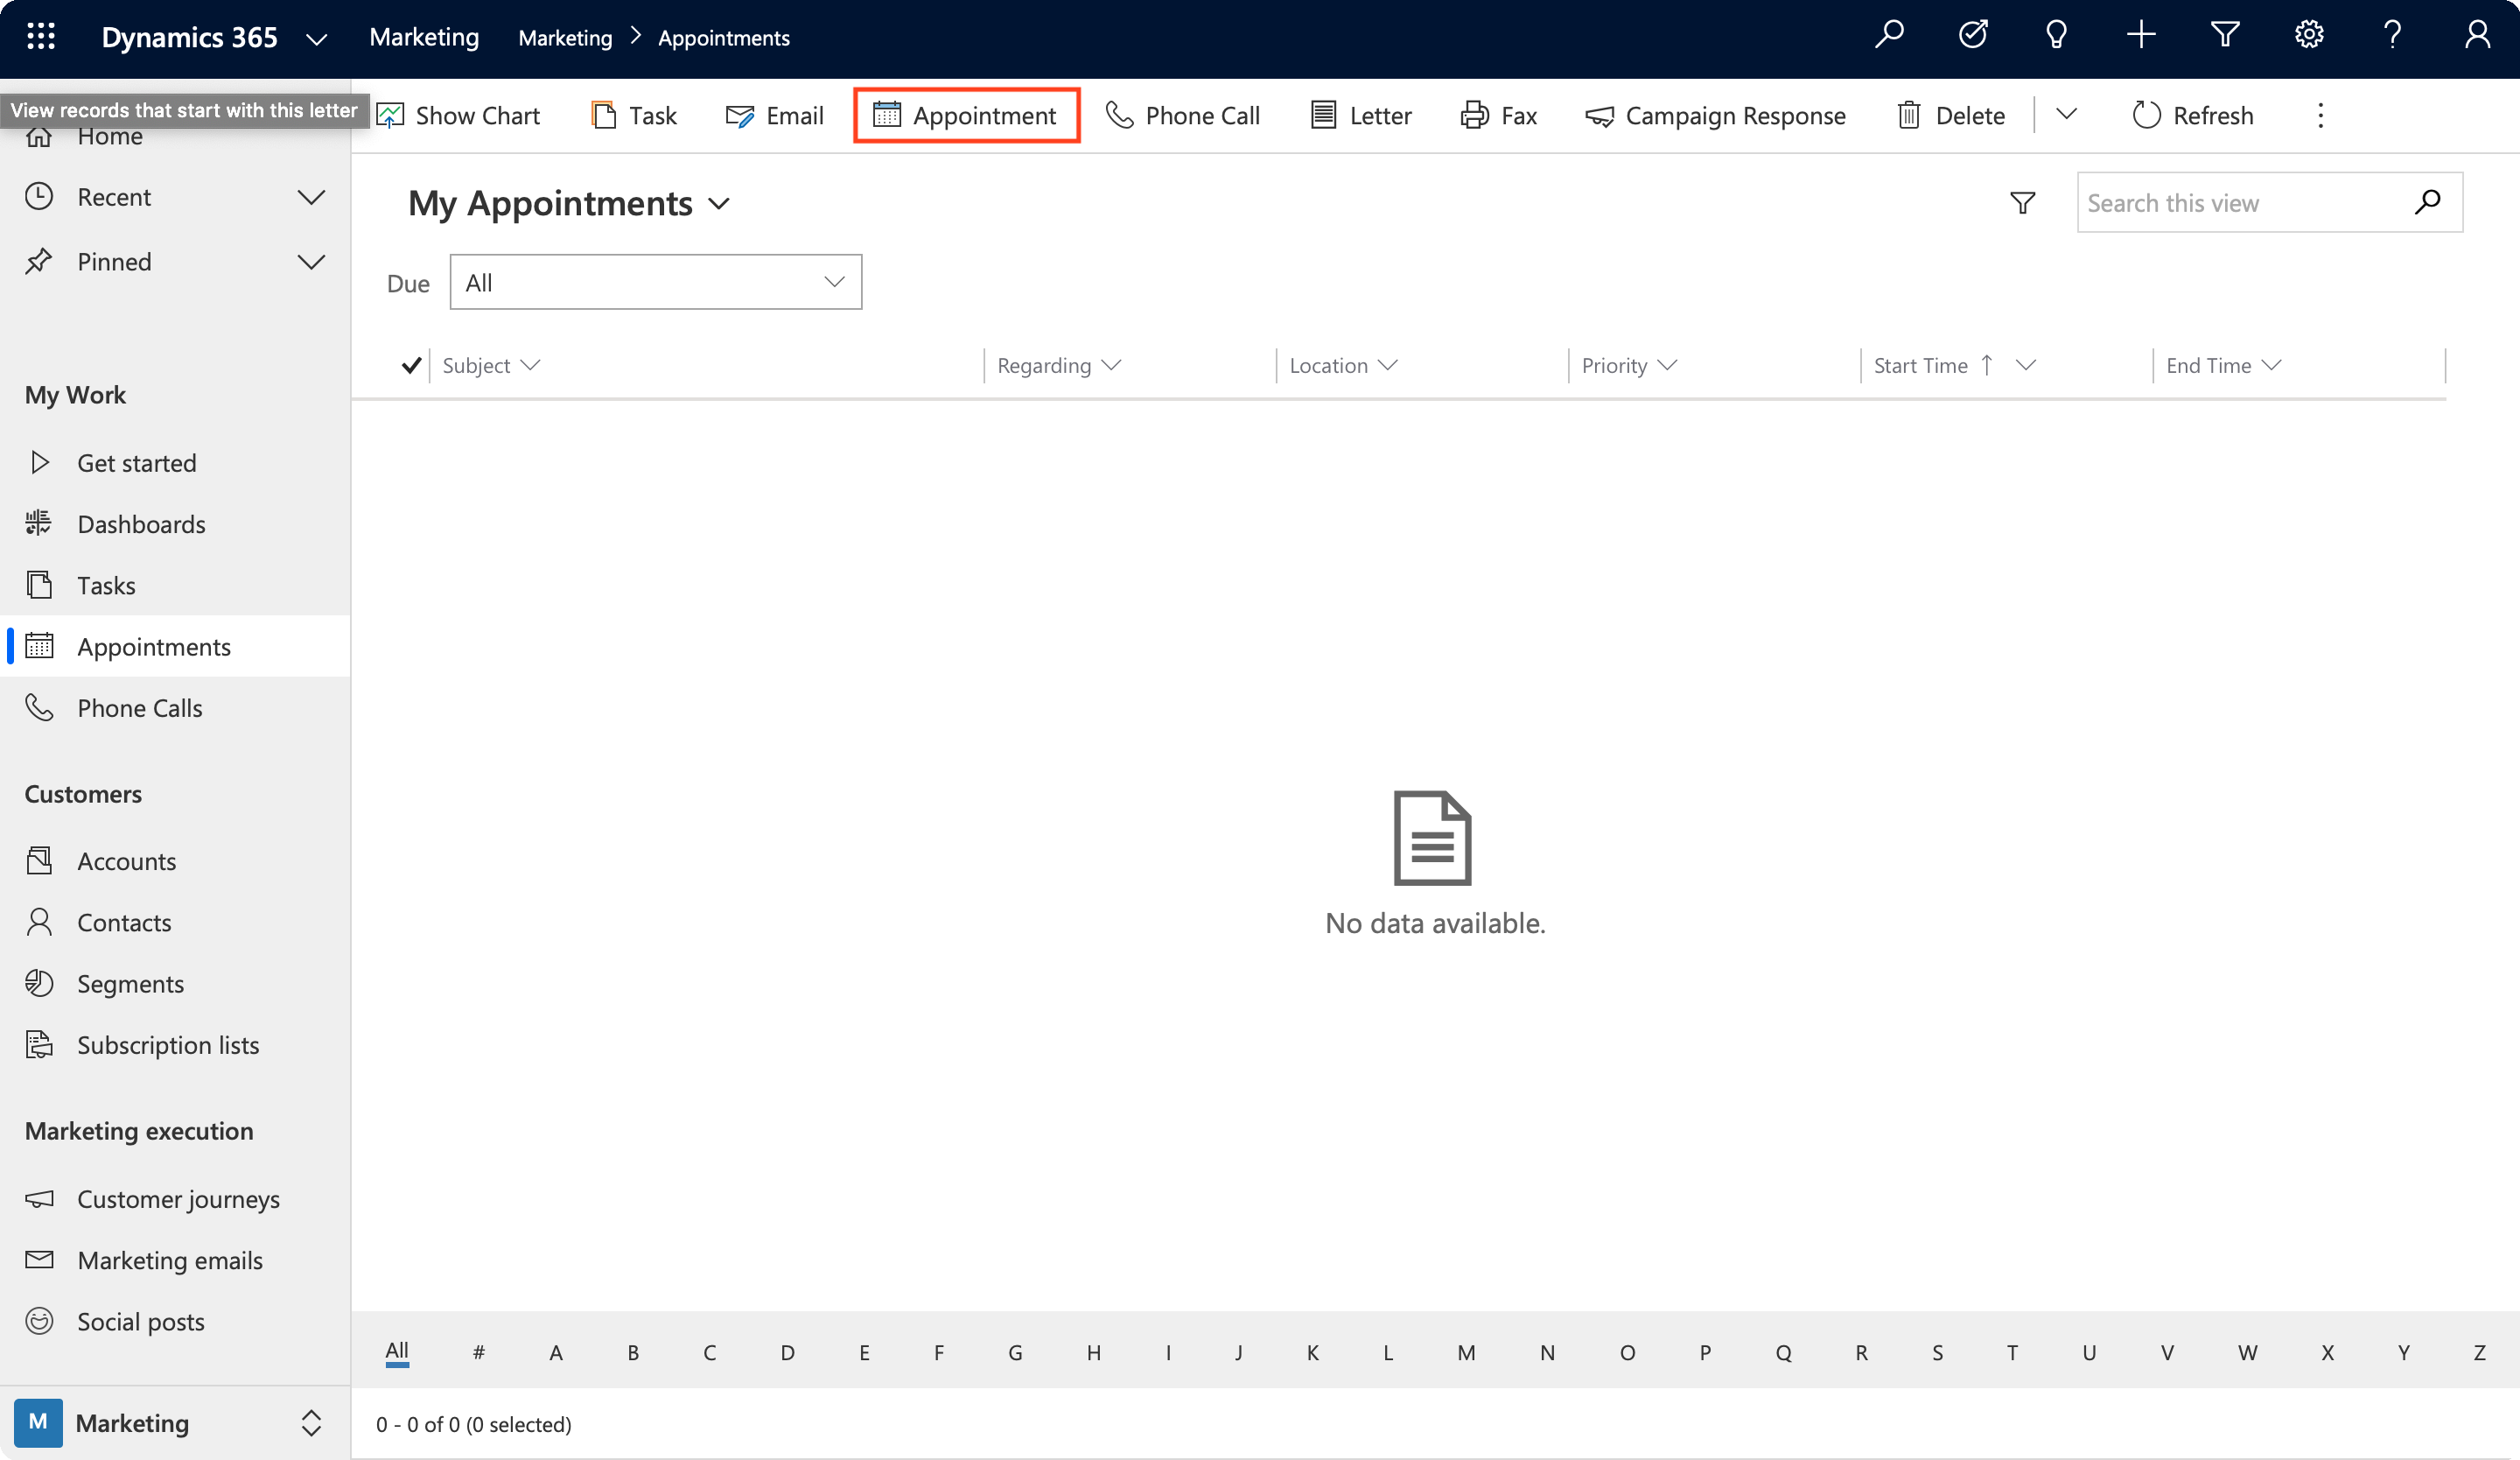This screenshot has height=1460, width=2520.
Task: Click Campaign Response command
Action: pos(1715,115)
